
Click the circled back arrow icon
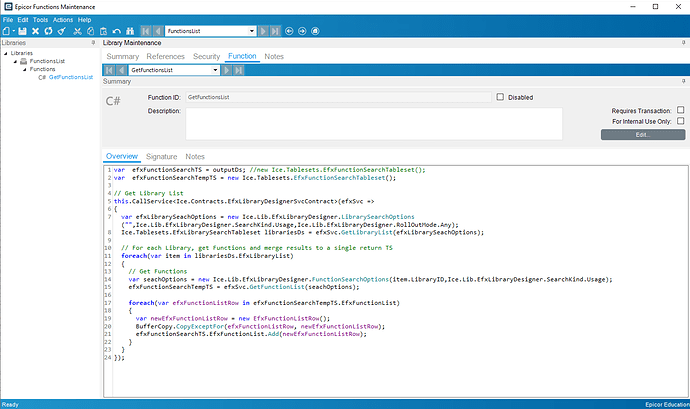click(x=289, y=31)
